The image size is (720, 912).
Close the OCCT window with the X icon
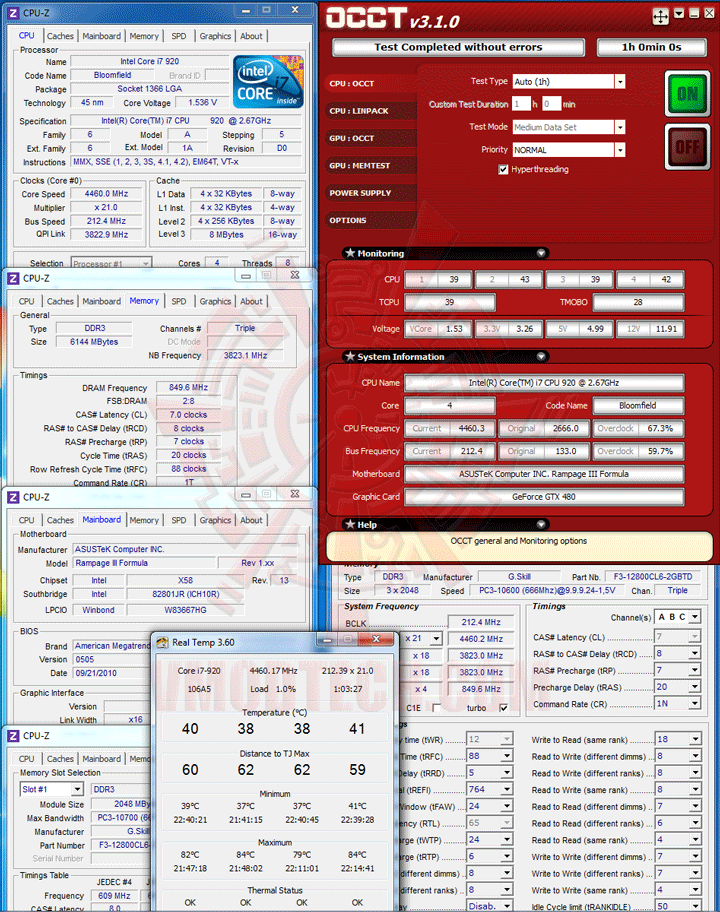click(x=710, y=13)
